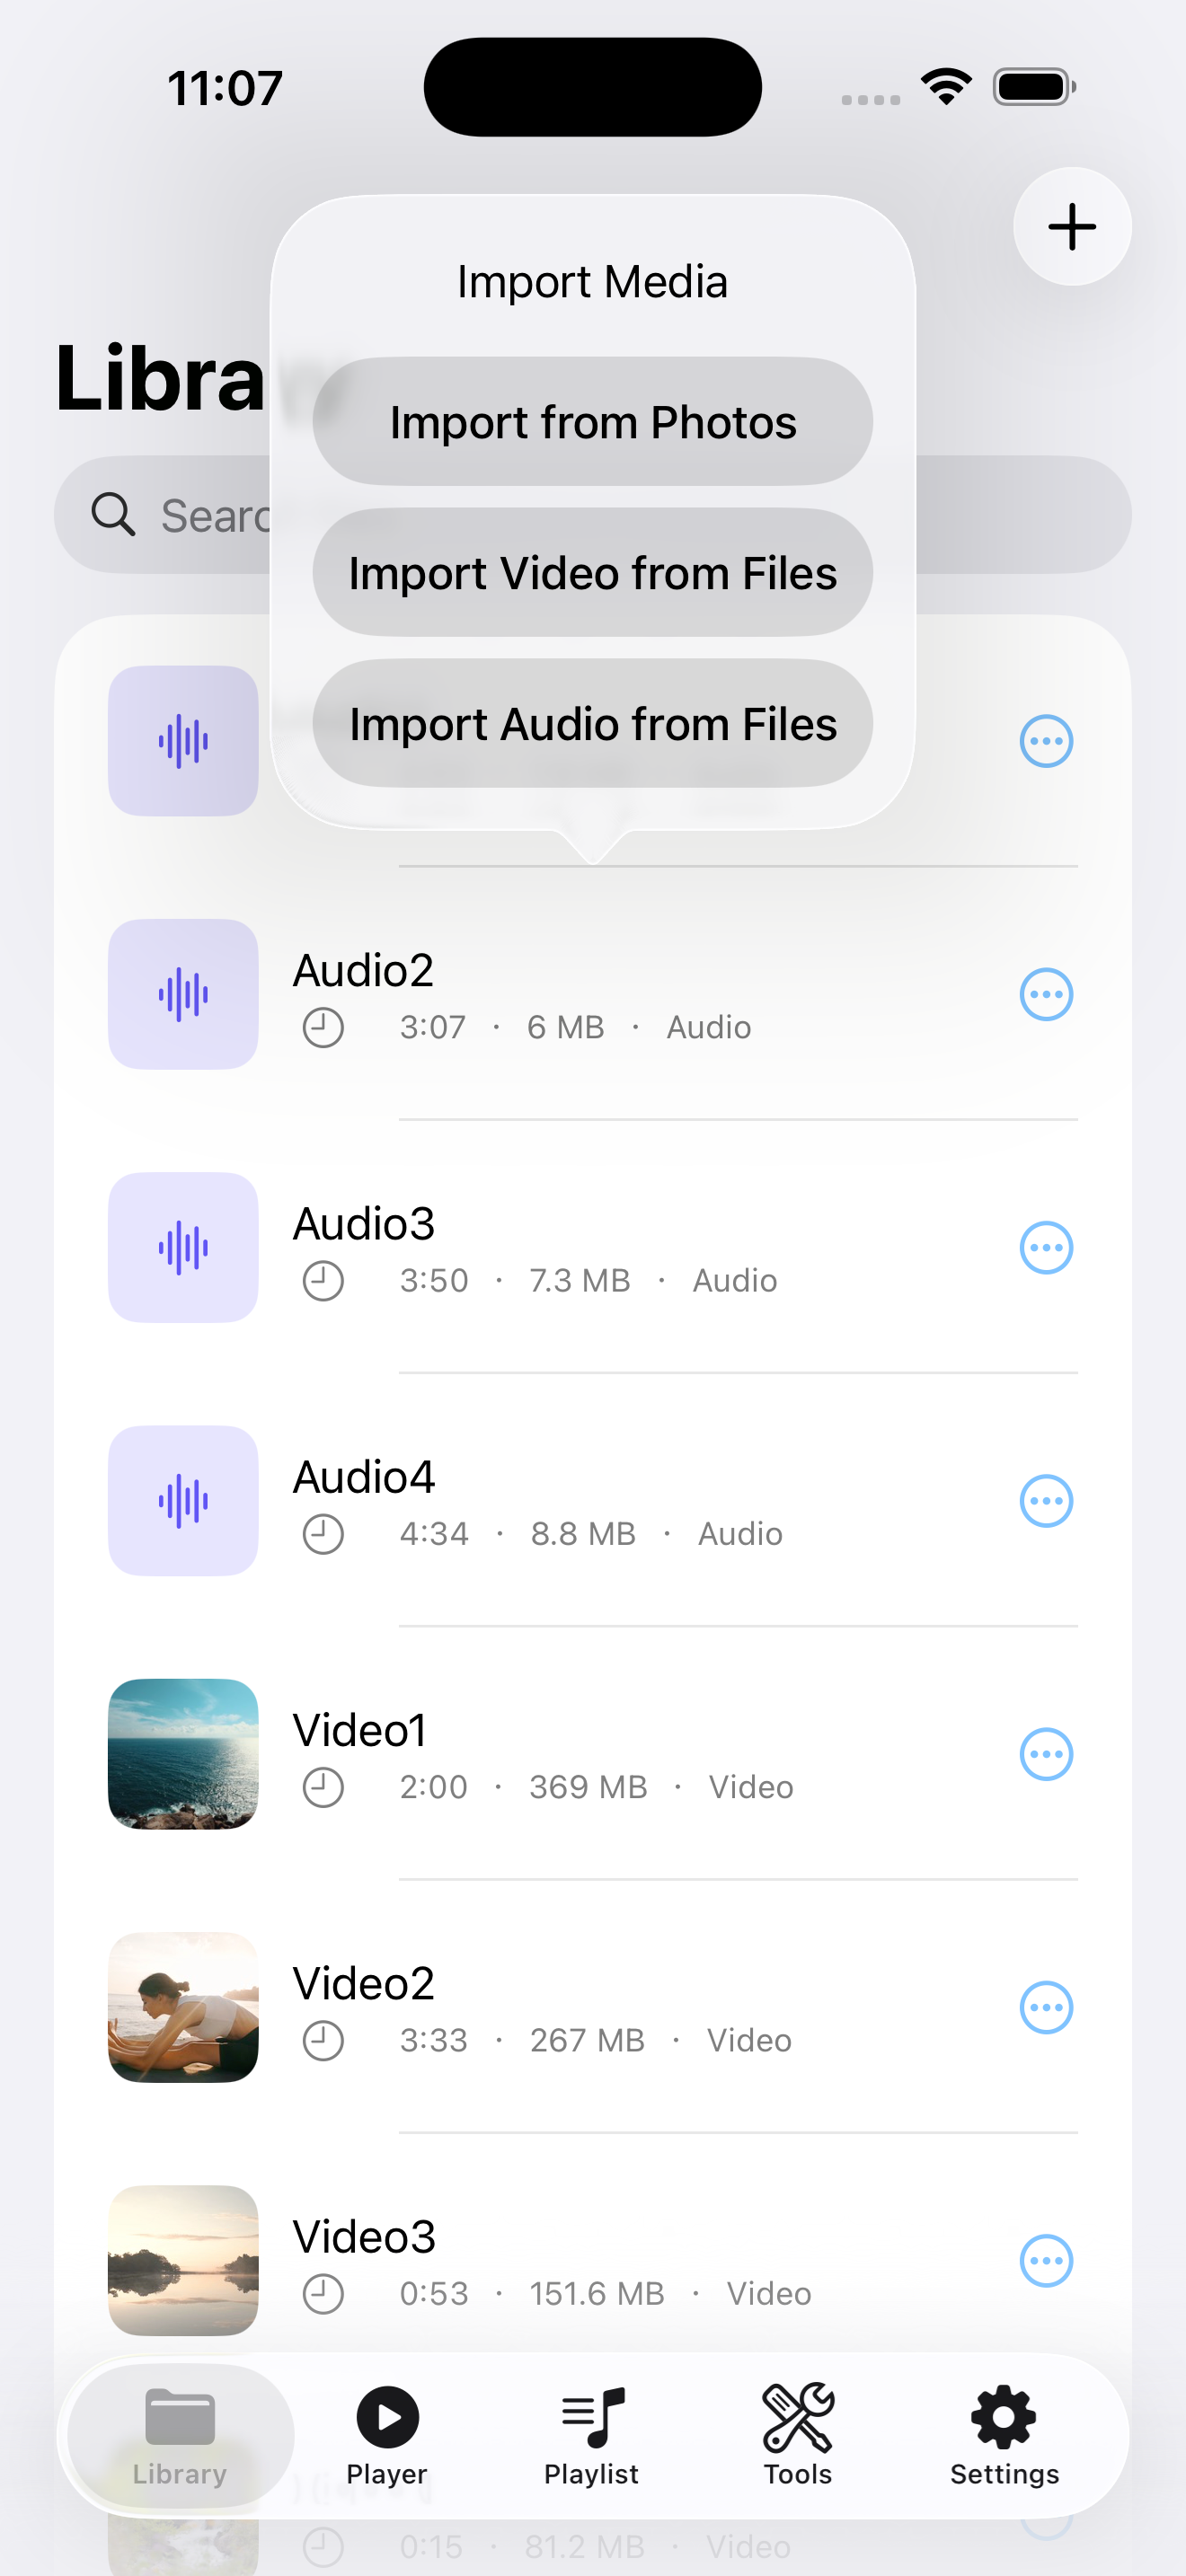Open more options for Video3
This screenshot has width=1186, height=2576.
(x=1046, y=2260)
